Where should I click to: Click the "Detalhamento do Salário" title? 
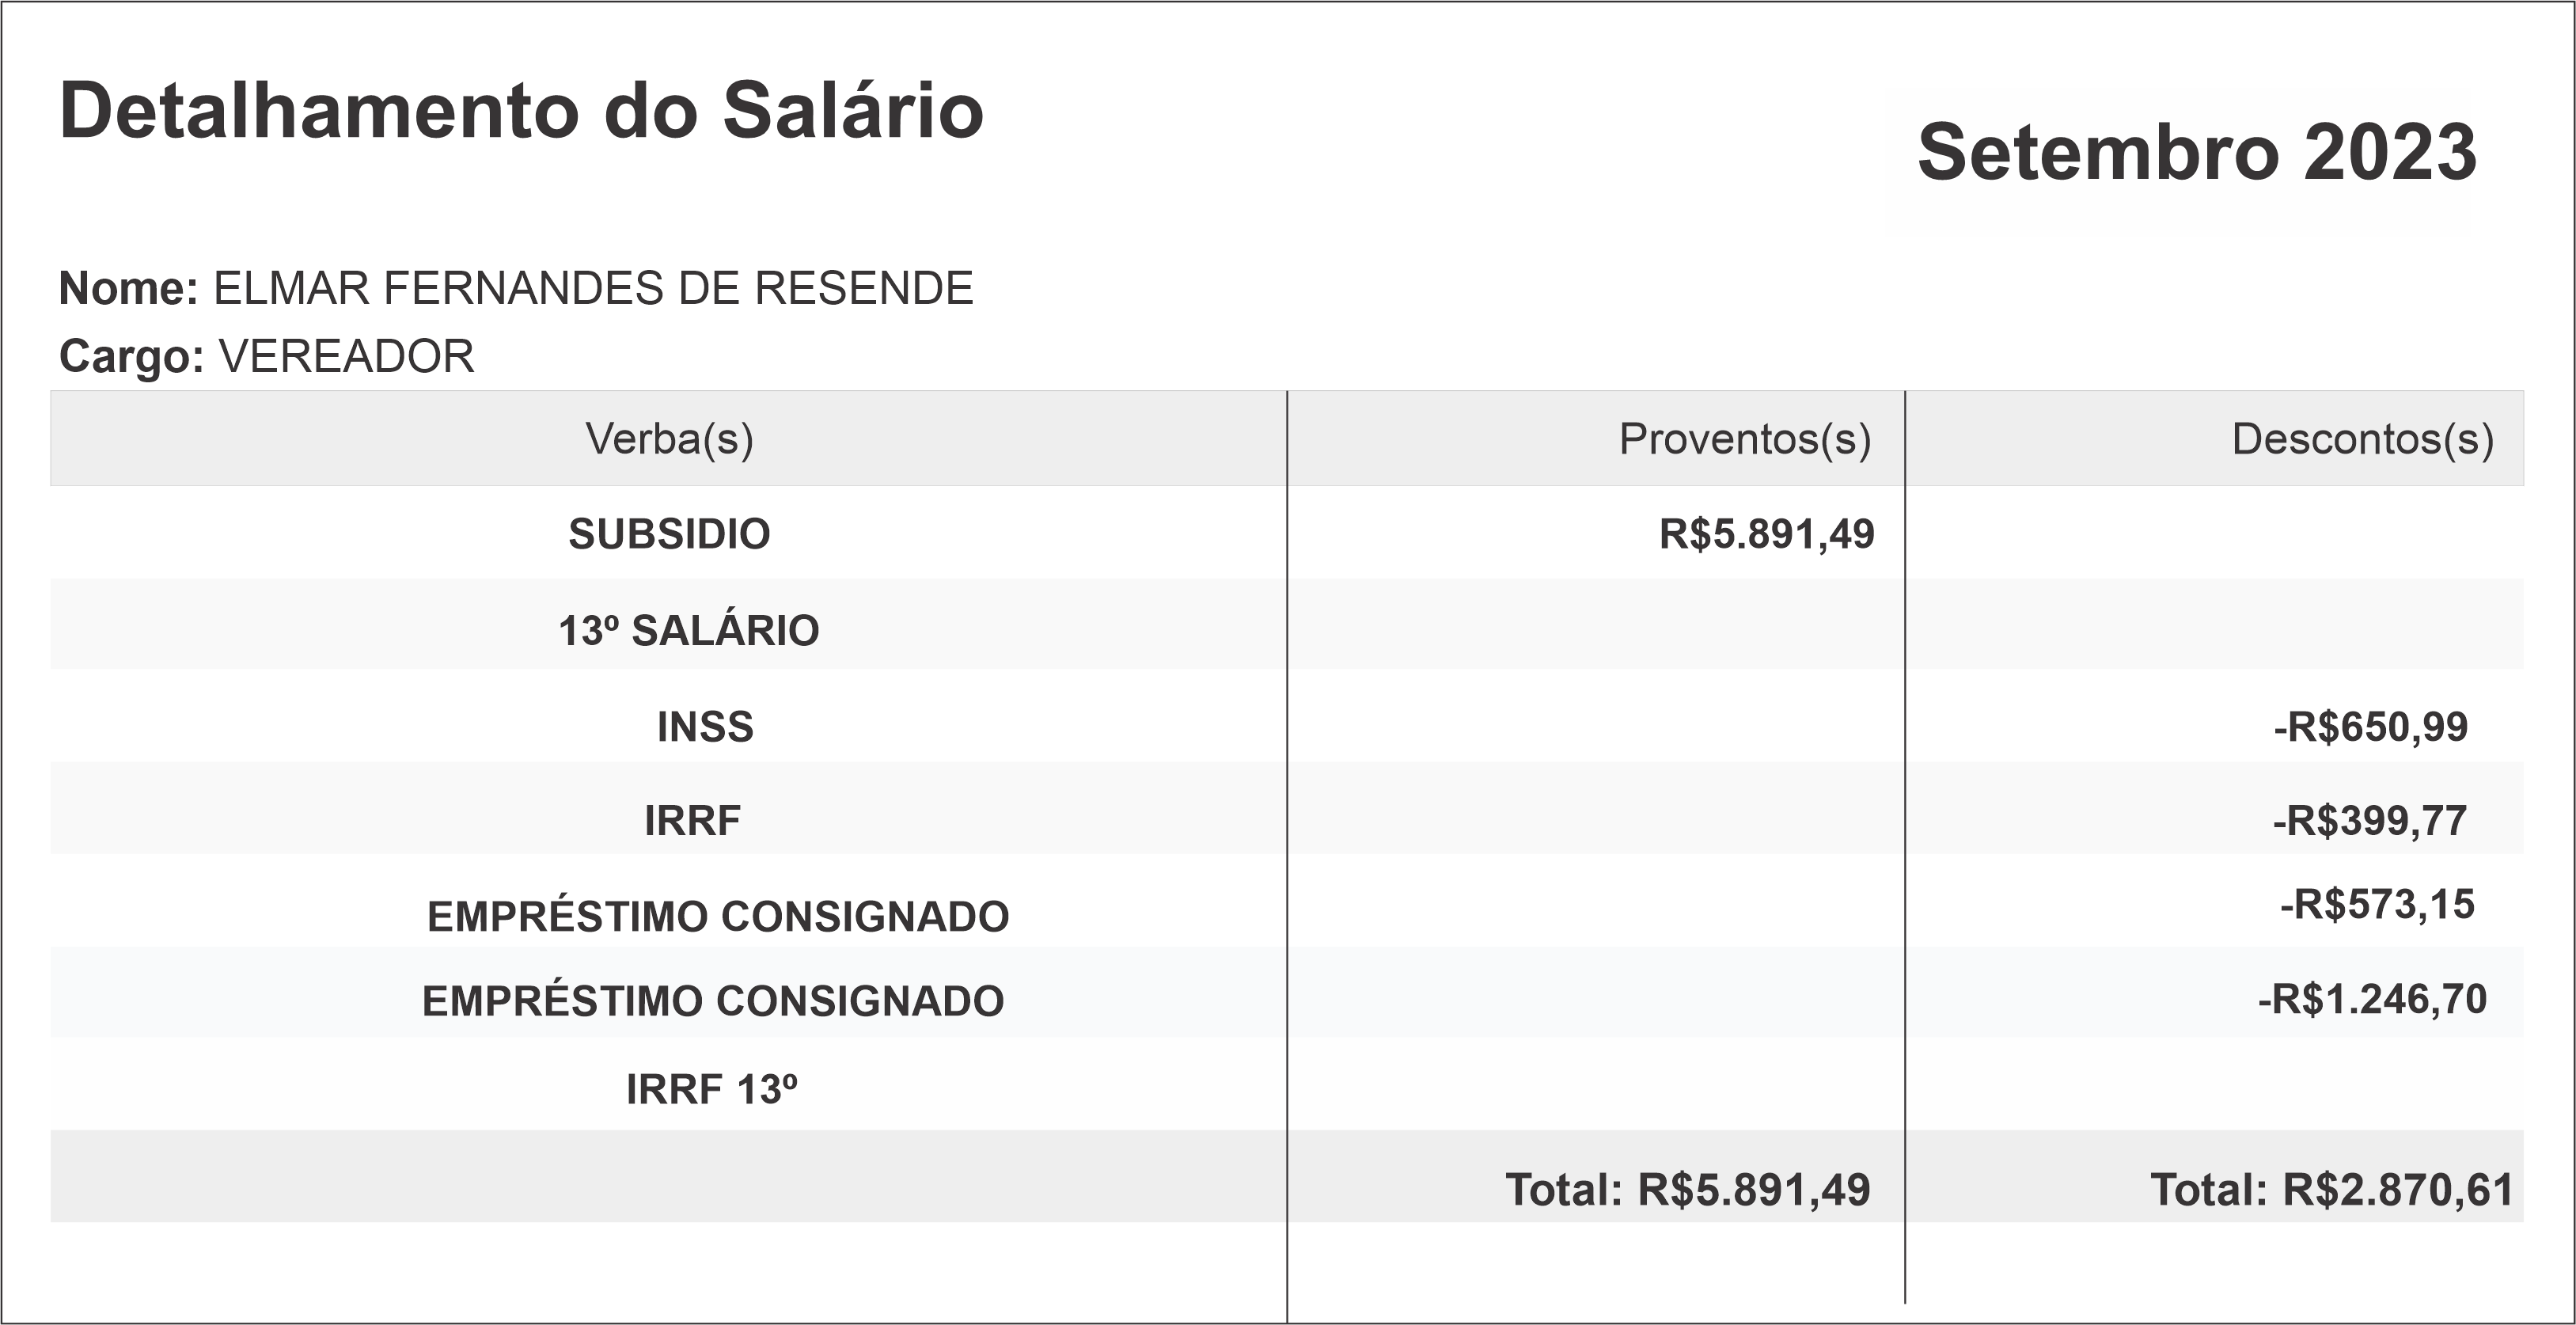point(521,111)
